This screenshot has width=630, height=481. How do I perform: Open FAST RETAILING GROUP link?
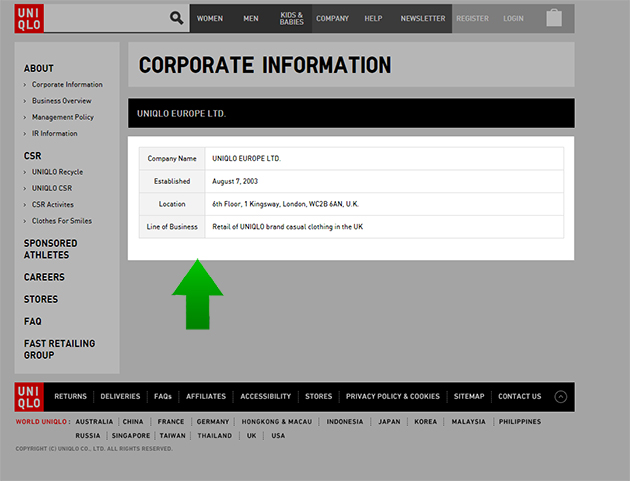tap(59, 350)
